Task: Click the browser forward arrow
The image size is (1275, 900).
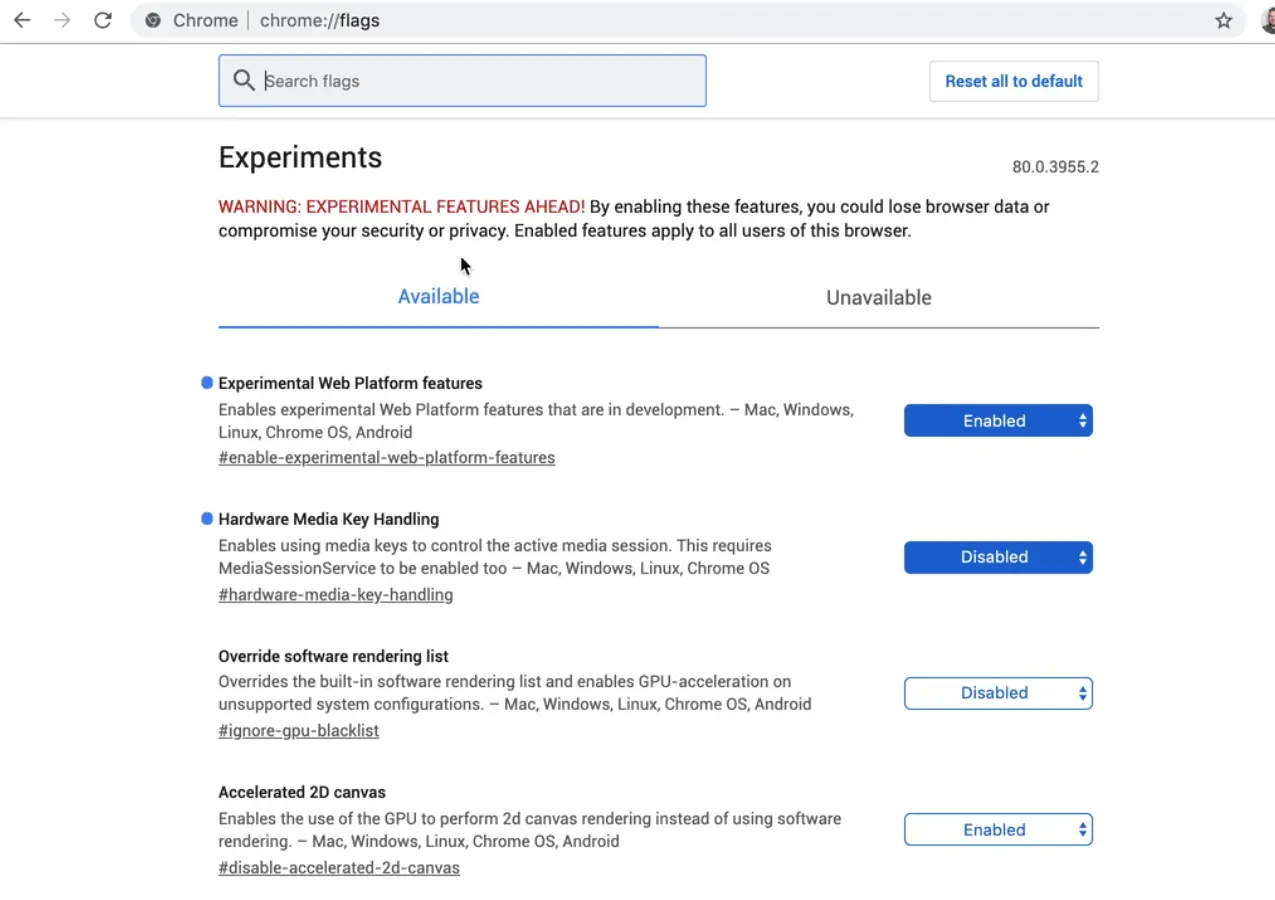Action: pyautogui.click(x=62, y=20)
